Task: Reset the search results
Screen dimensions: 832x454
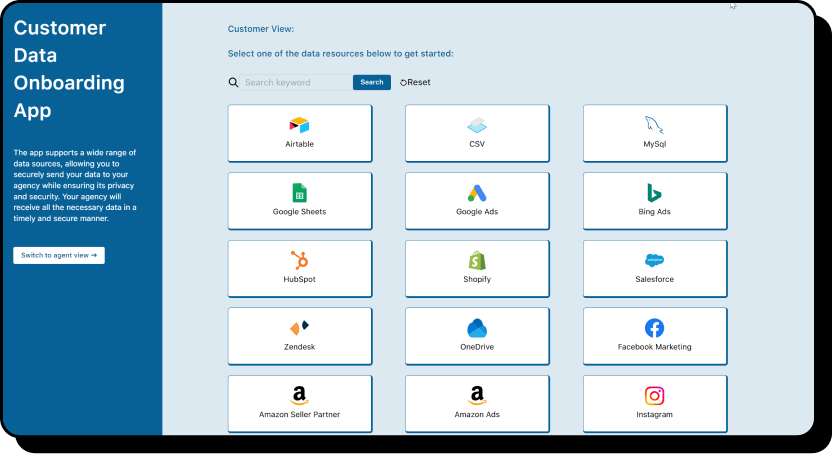Action: 415,82
